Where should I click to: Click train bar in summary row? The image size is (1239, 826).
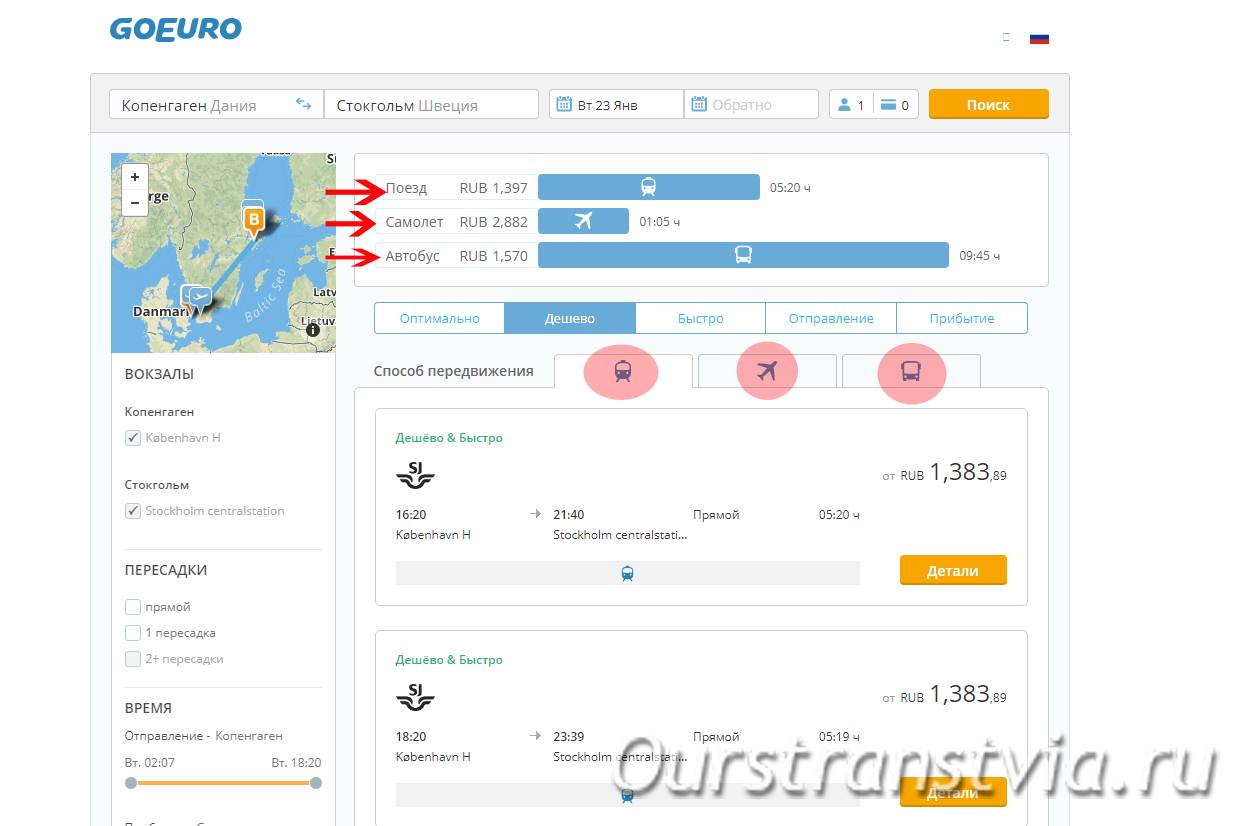point(649,187)
